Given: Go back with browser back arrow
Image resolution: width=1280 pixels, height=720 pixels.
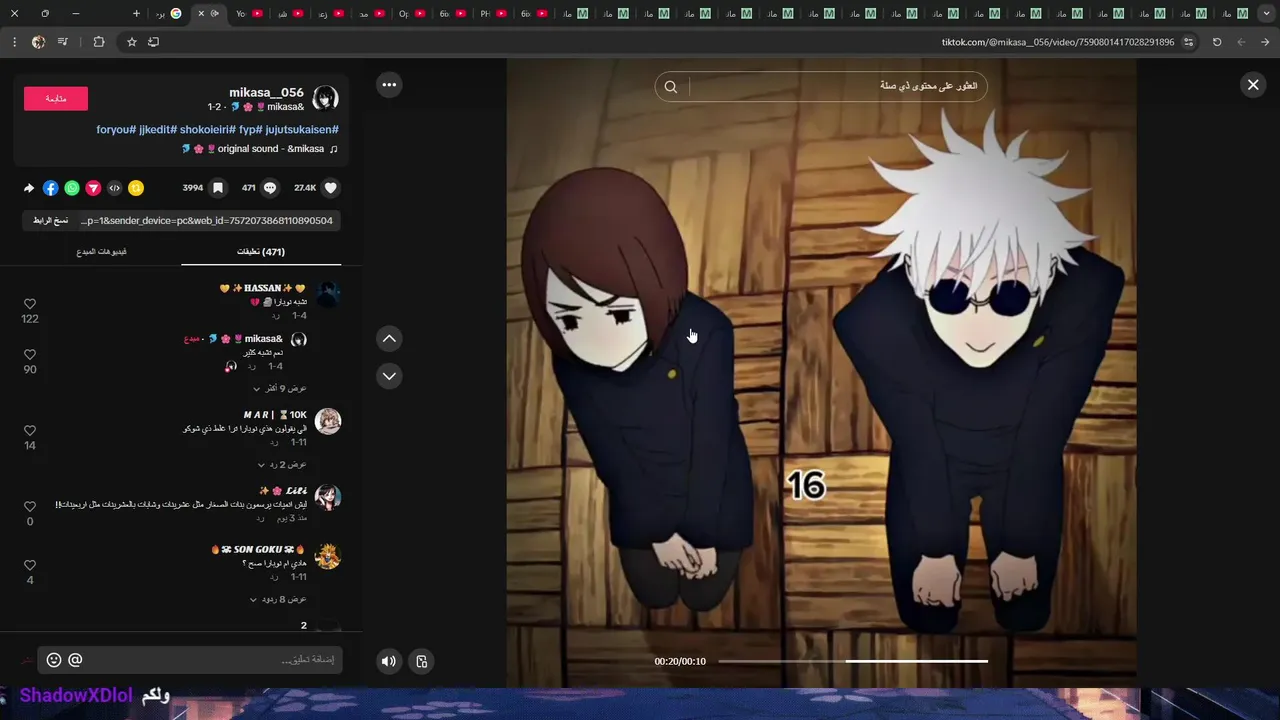Looking at the screenshot, I should (x=1265, y=42).
